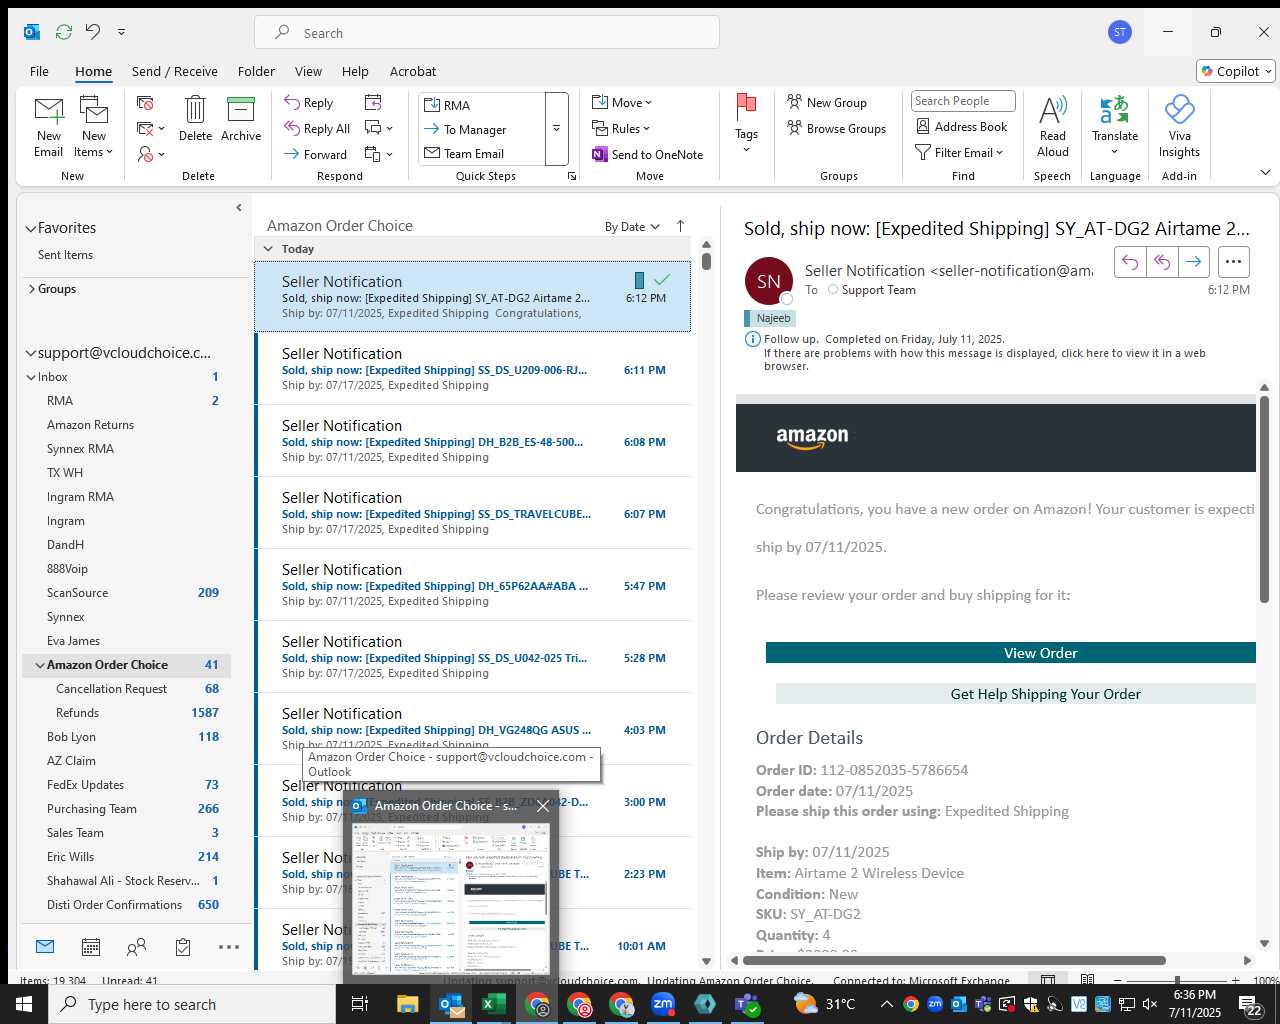Screen dimensions: 1280x1024
Task: Click Browse Groups
Action: [x=836, y=129]
